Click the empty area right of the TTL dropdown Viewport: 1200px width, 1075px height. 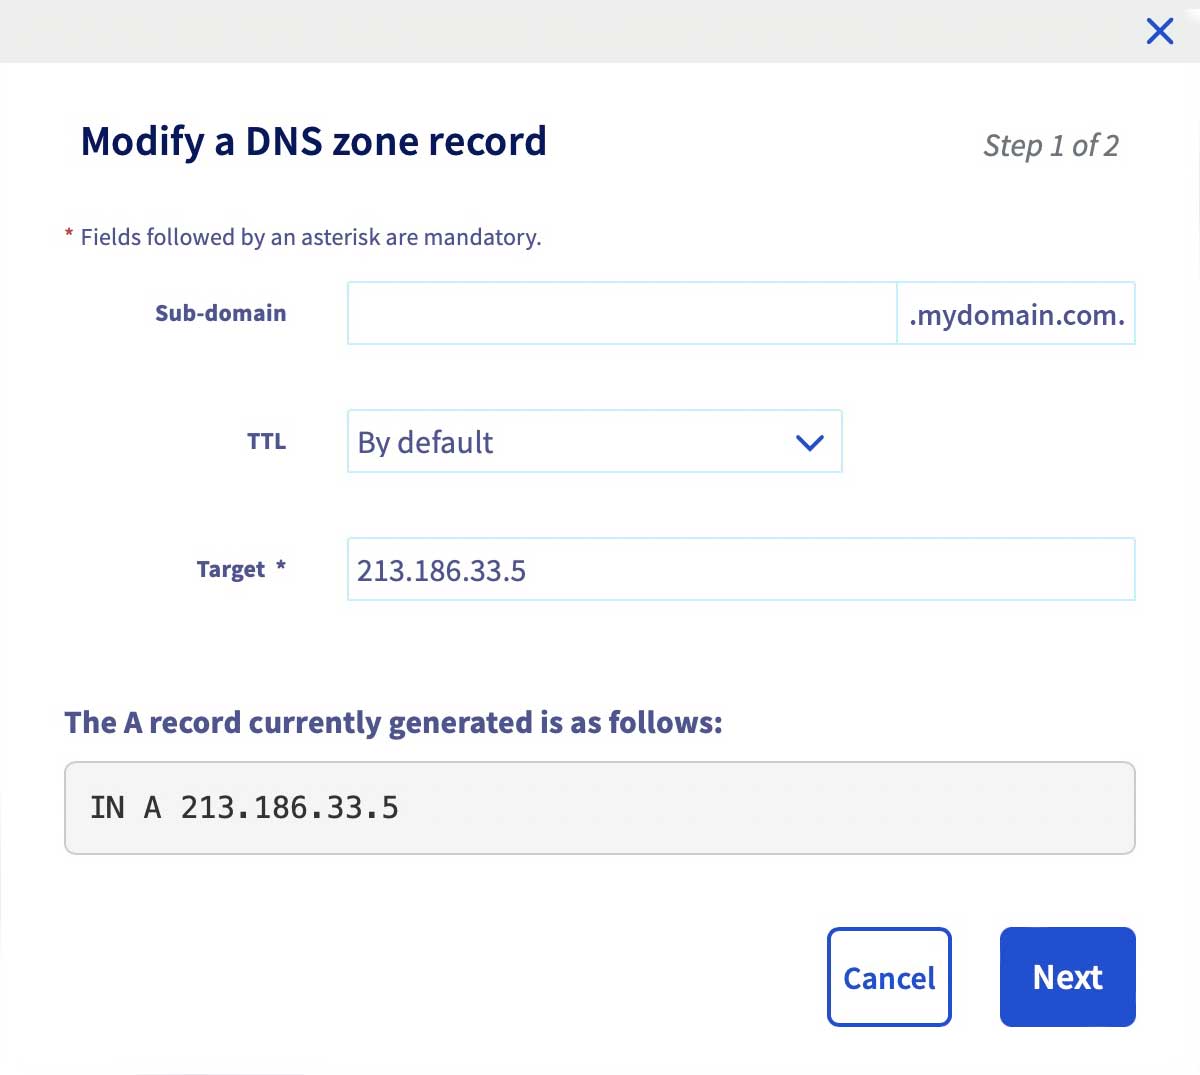pyautogui.click(x=988, y=442)
